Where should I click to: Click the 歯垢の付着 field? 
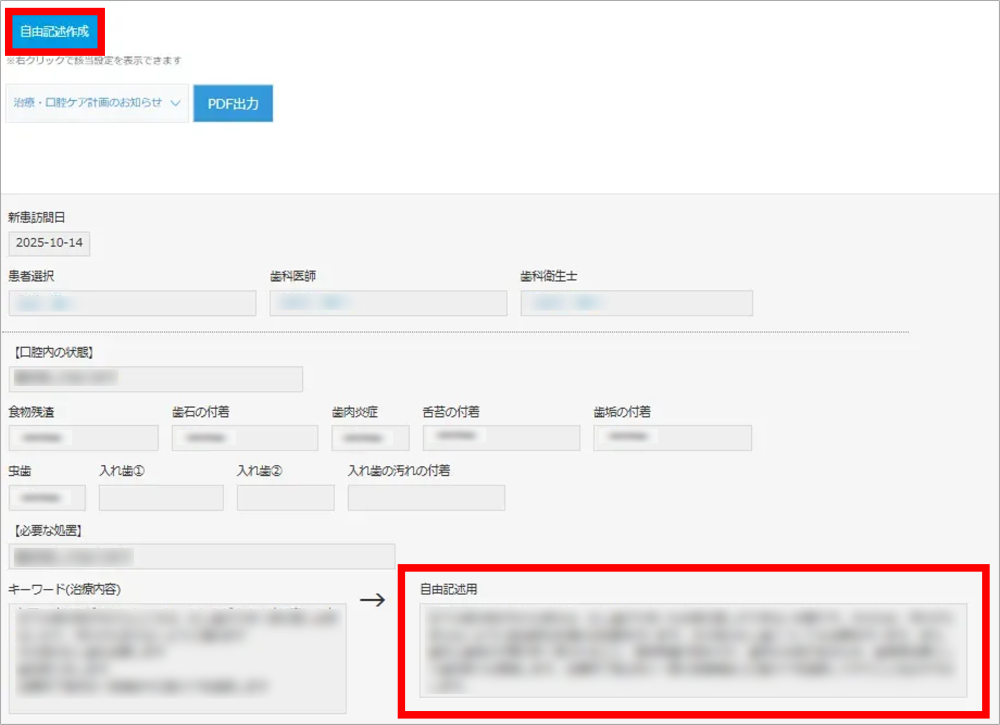tap(672, 438)
